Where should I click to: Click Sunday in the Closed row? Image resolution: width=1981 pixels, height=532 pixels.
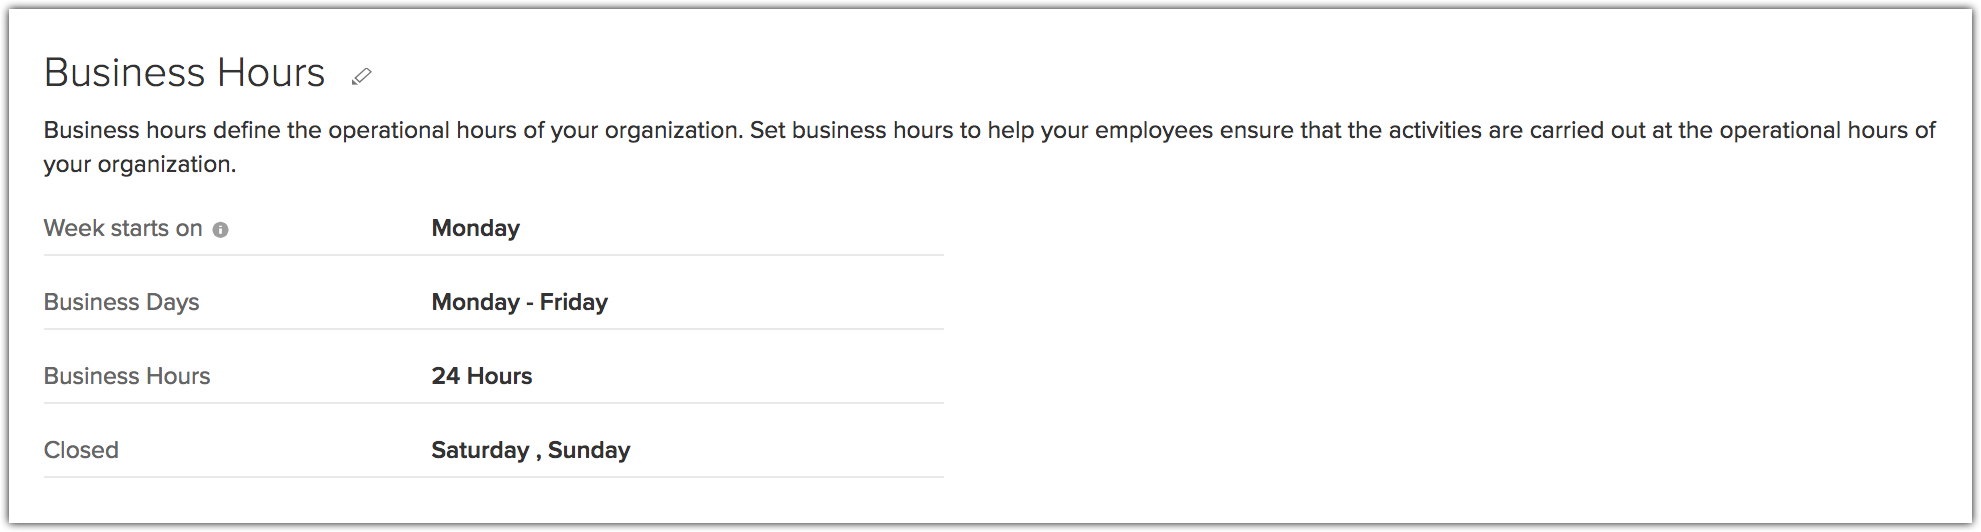589,451
